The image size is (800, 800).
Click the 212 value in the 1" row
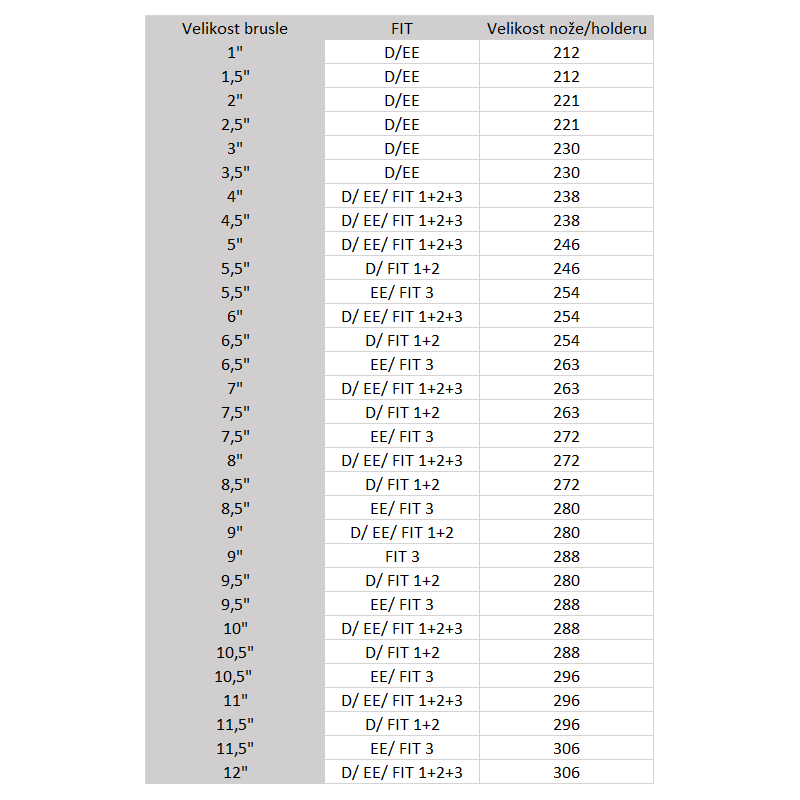pyautogui.click(x=566, y=52)
